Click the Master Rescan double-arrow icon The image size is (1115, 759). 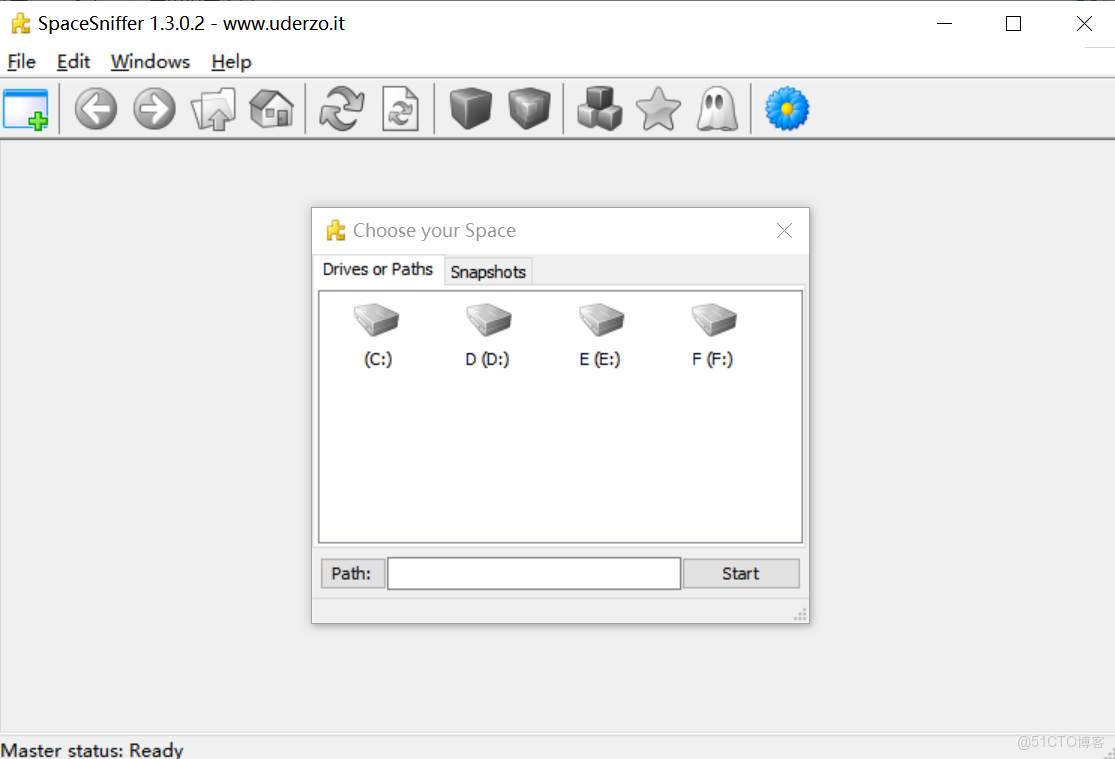(x=341, y=109)
